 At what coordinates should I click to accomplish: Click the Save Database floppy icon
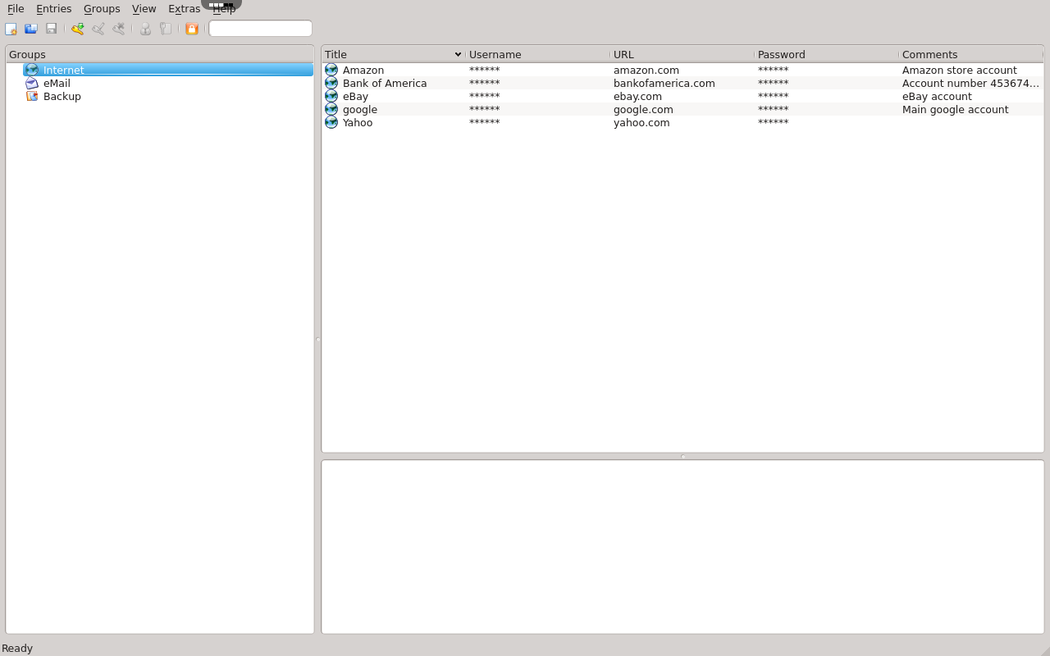(x=51, y=29)
